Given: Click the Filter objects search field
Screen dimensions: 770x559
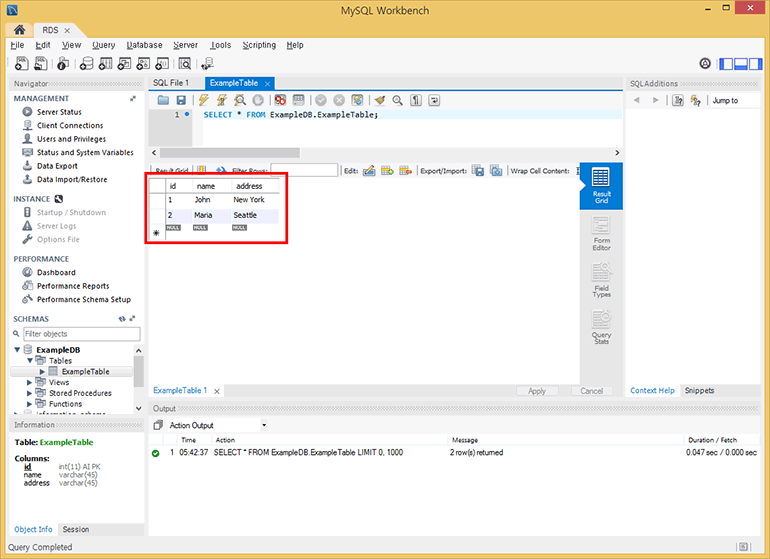Looking at the screenshot, I should (80, 333).
